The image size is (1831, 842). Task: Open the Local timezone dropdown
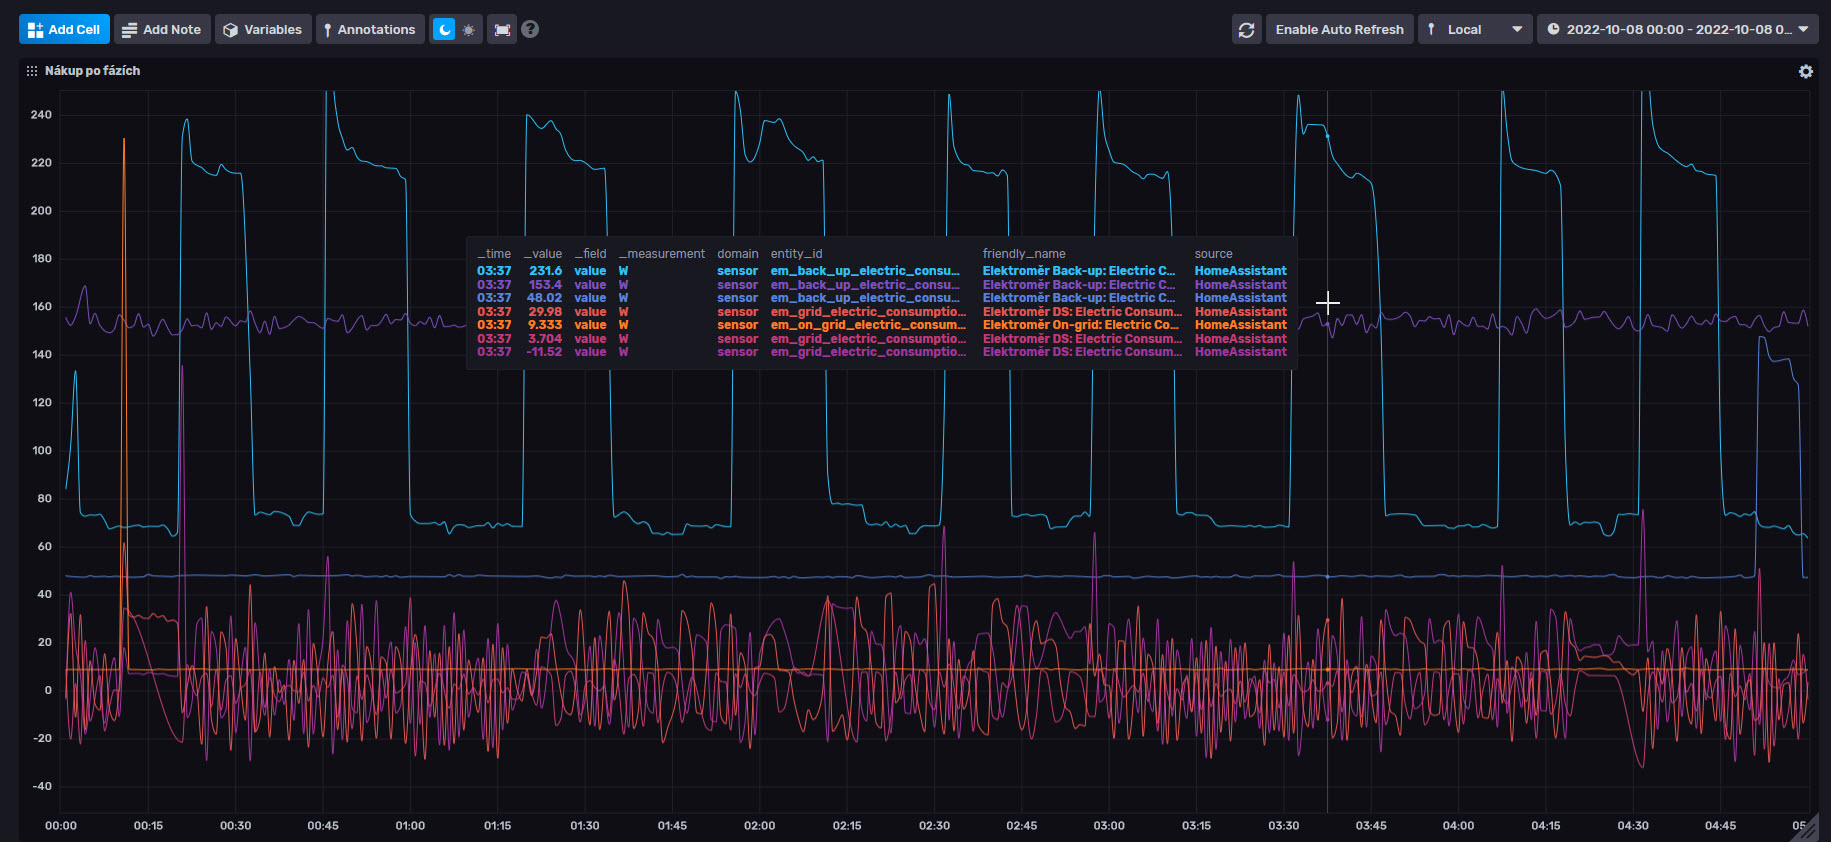coord(1474,29)
